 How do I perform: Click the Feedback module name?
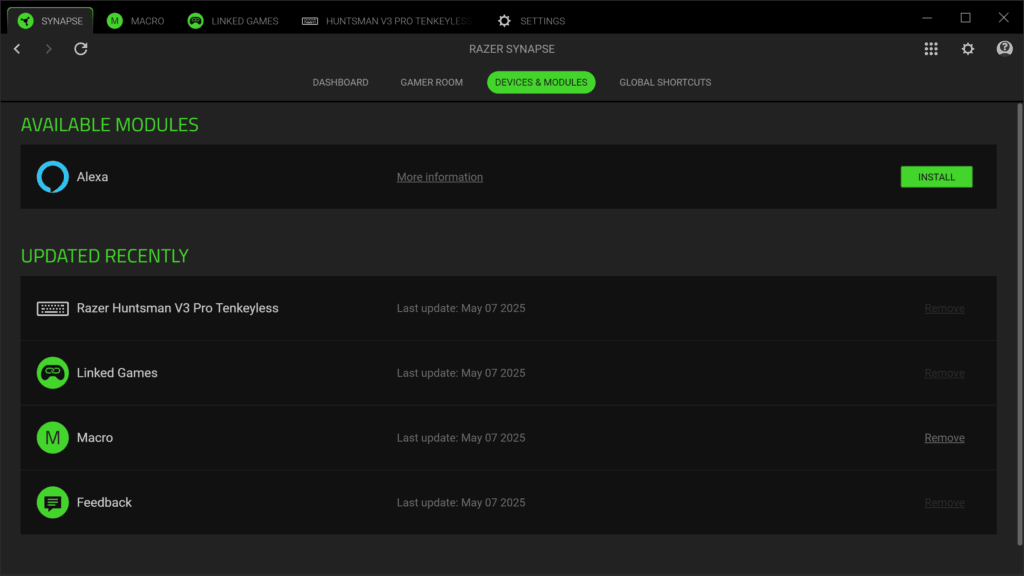pyautogui.click(x=104, y=502)
